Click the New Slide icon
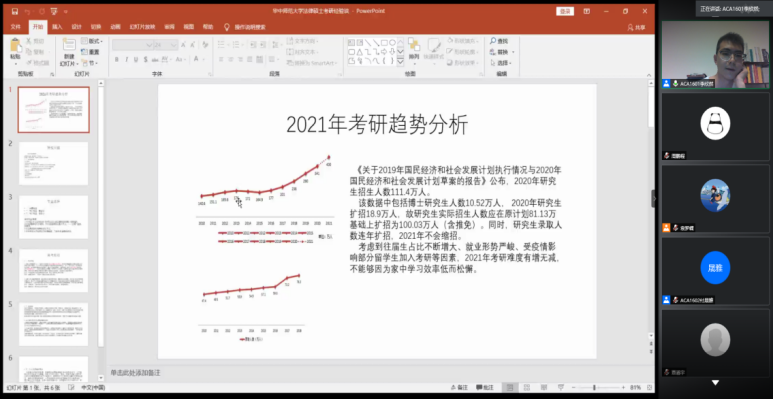This screenshot has width=773, height=399. (69, 46)
